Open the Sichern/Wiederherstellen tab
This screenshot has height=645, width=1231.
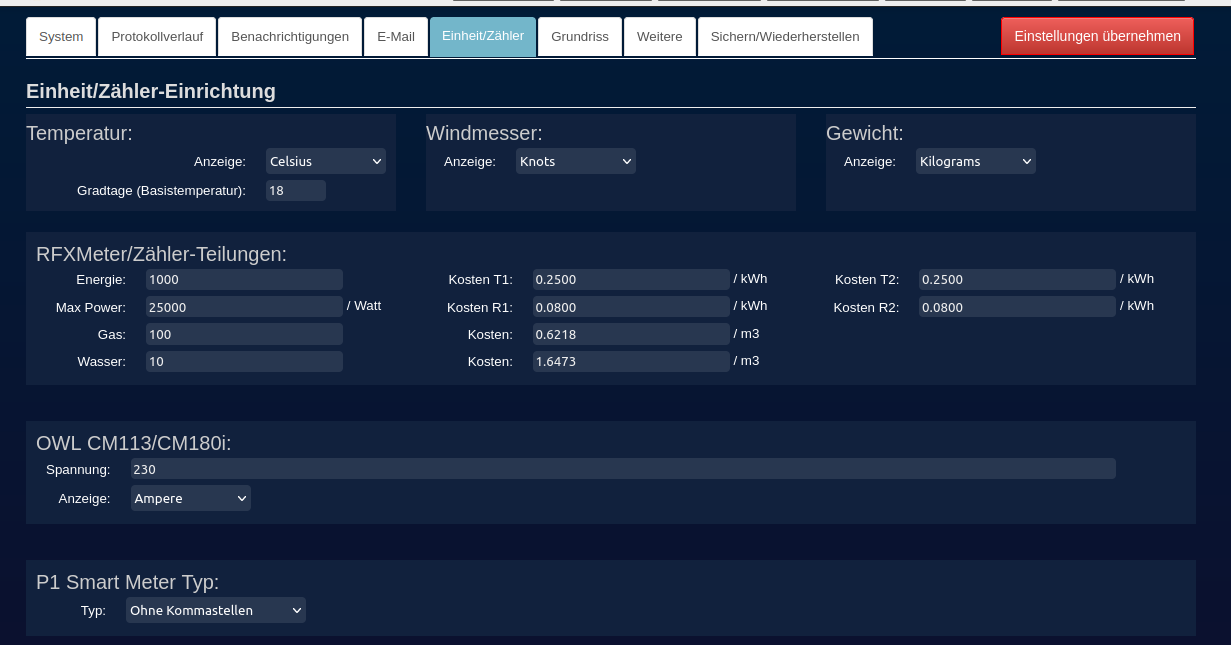pos(785,37)
